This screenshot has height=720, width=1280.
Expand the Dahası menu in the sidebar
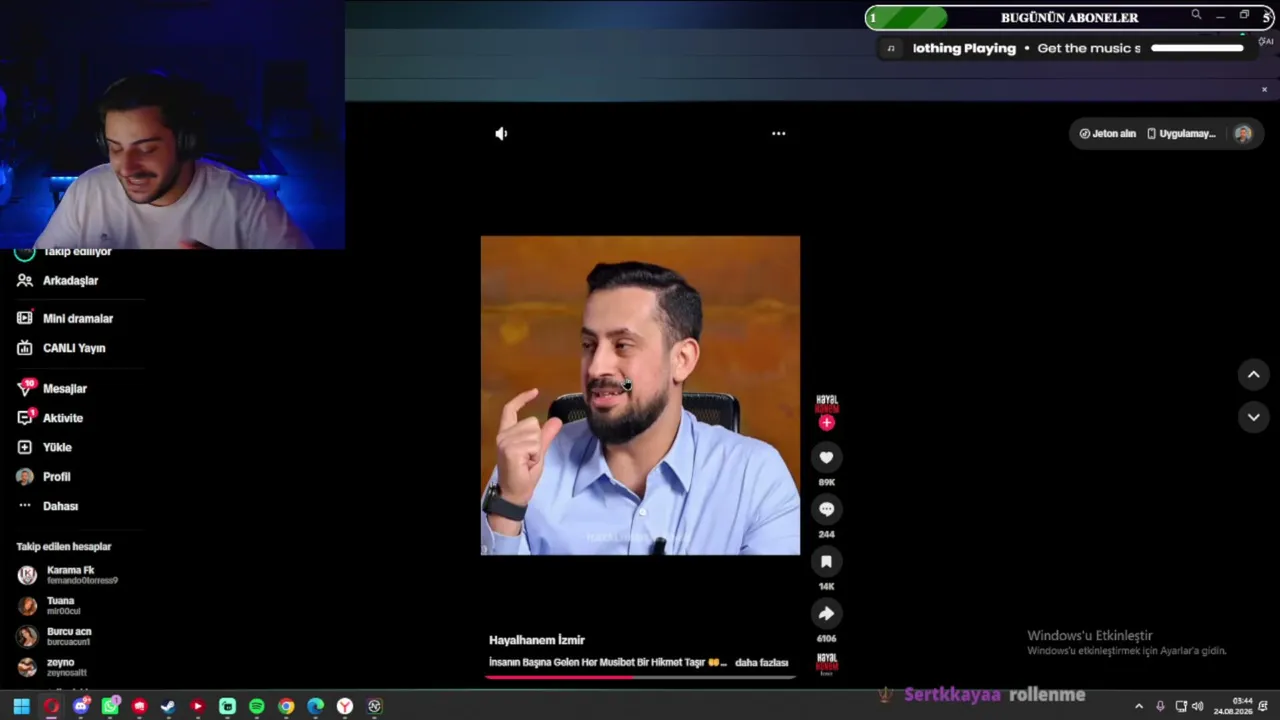point(47,506)
